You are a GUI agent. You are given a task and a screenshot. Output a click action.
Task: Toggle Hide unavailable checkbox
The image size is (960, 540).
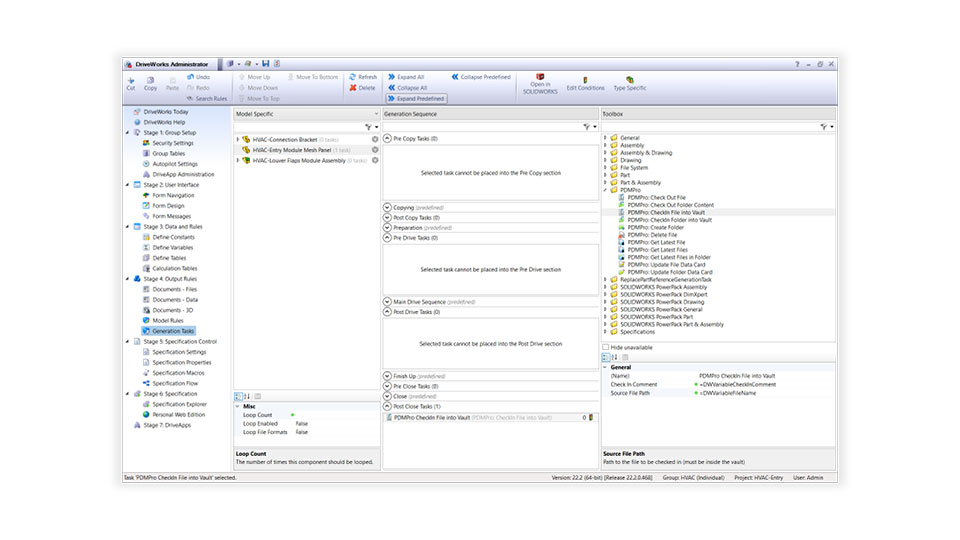pos(606,347)
